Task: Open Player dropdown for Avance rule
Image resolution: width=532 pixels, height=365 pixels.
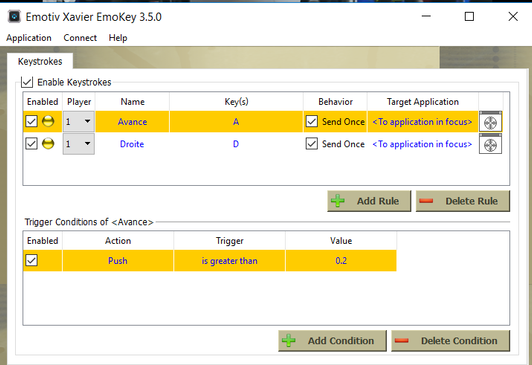Action: pos(79,121)
